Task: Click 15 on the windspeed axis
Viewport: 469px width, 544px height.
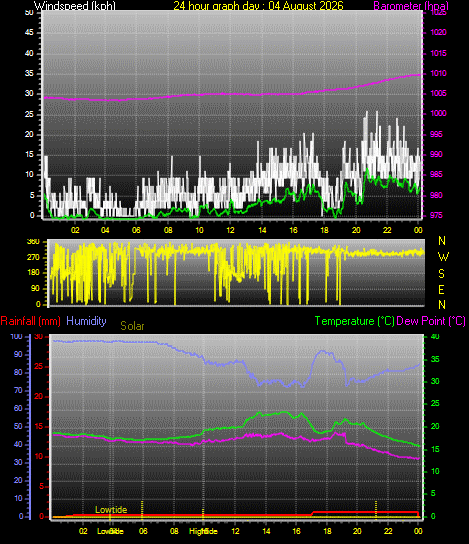Action: (x=29, y=155)
